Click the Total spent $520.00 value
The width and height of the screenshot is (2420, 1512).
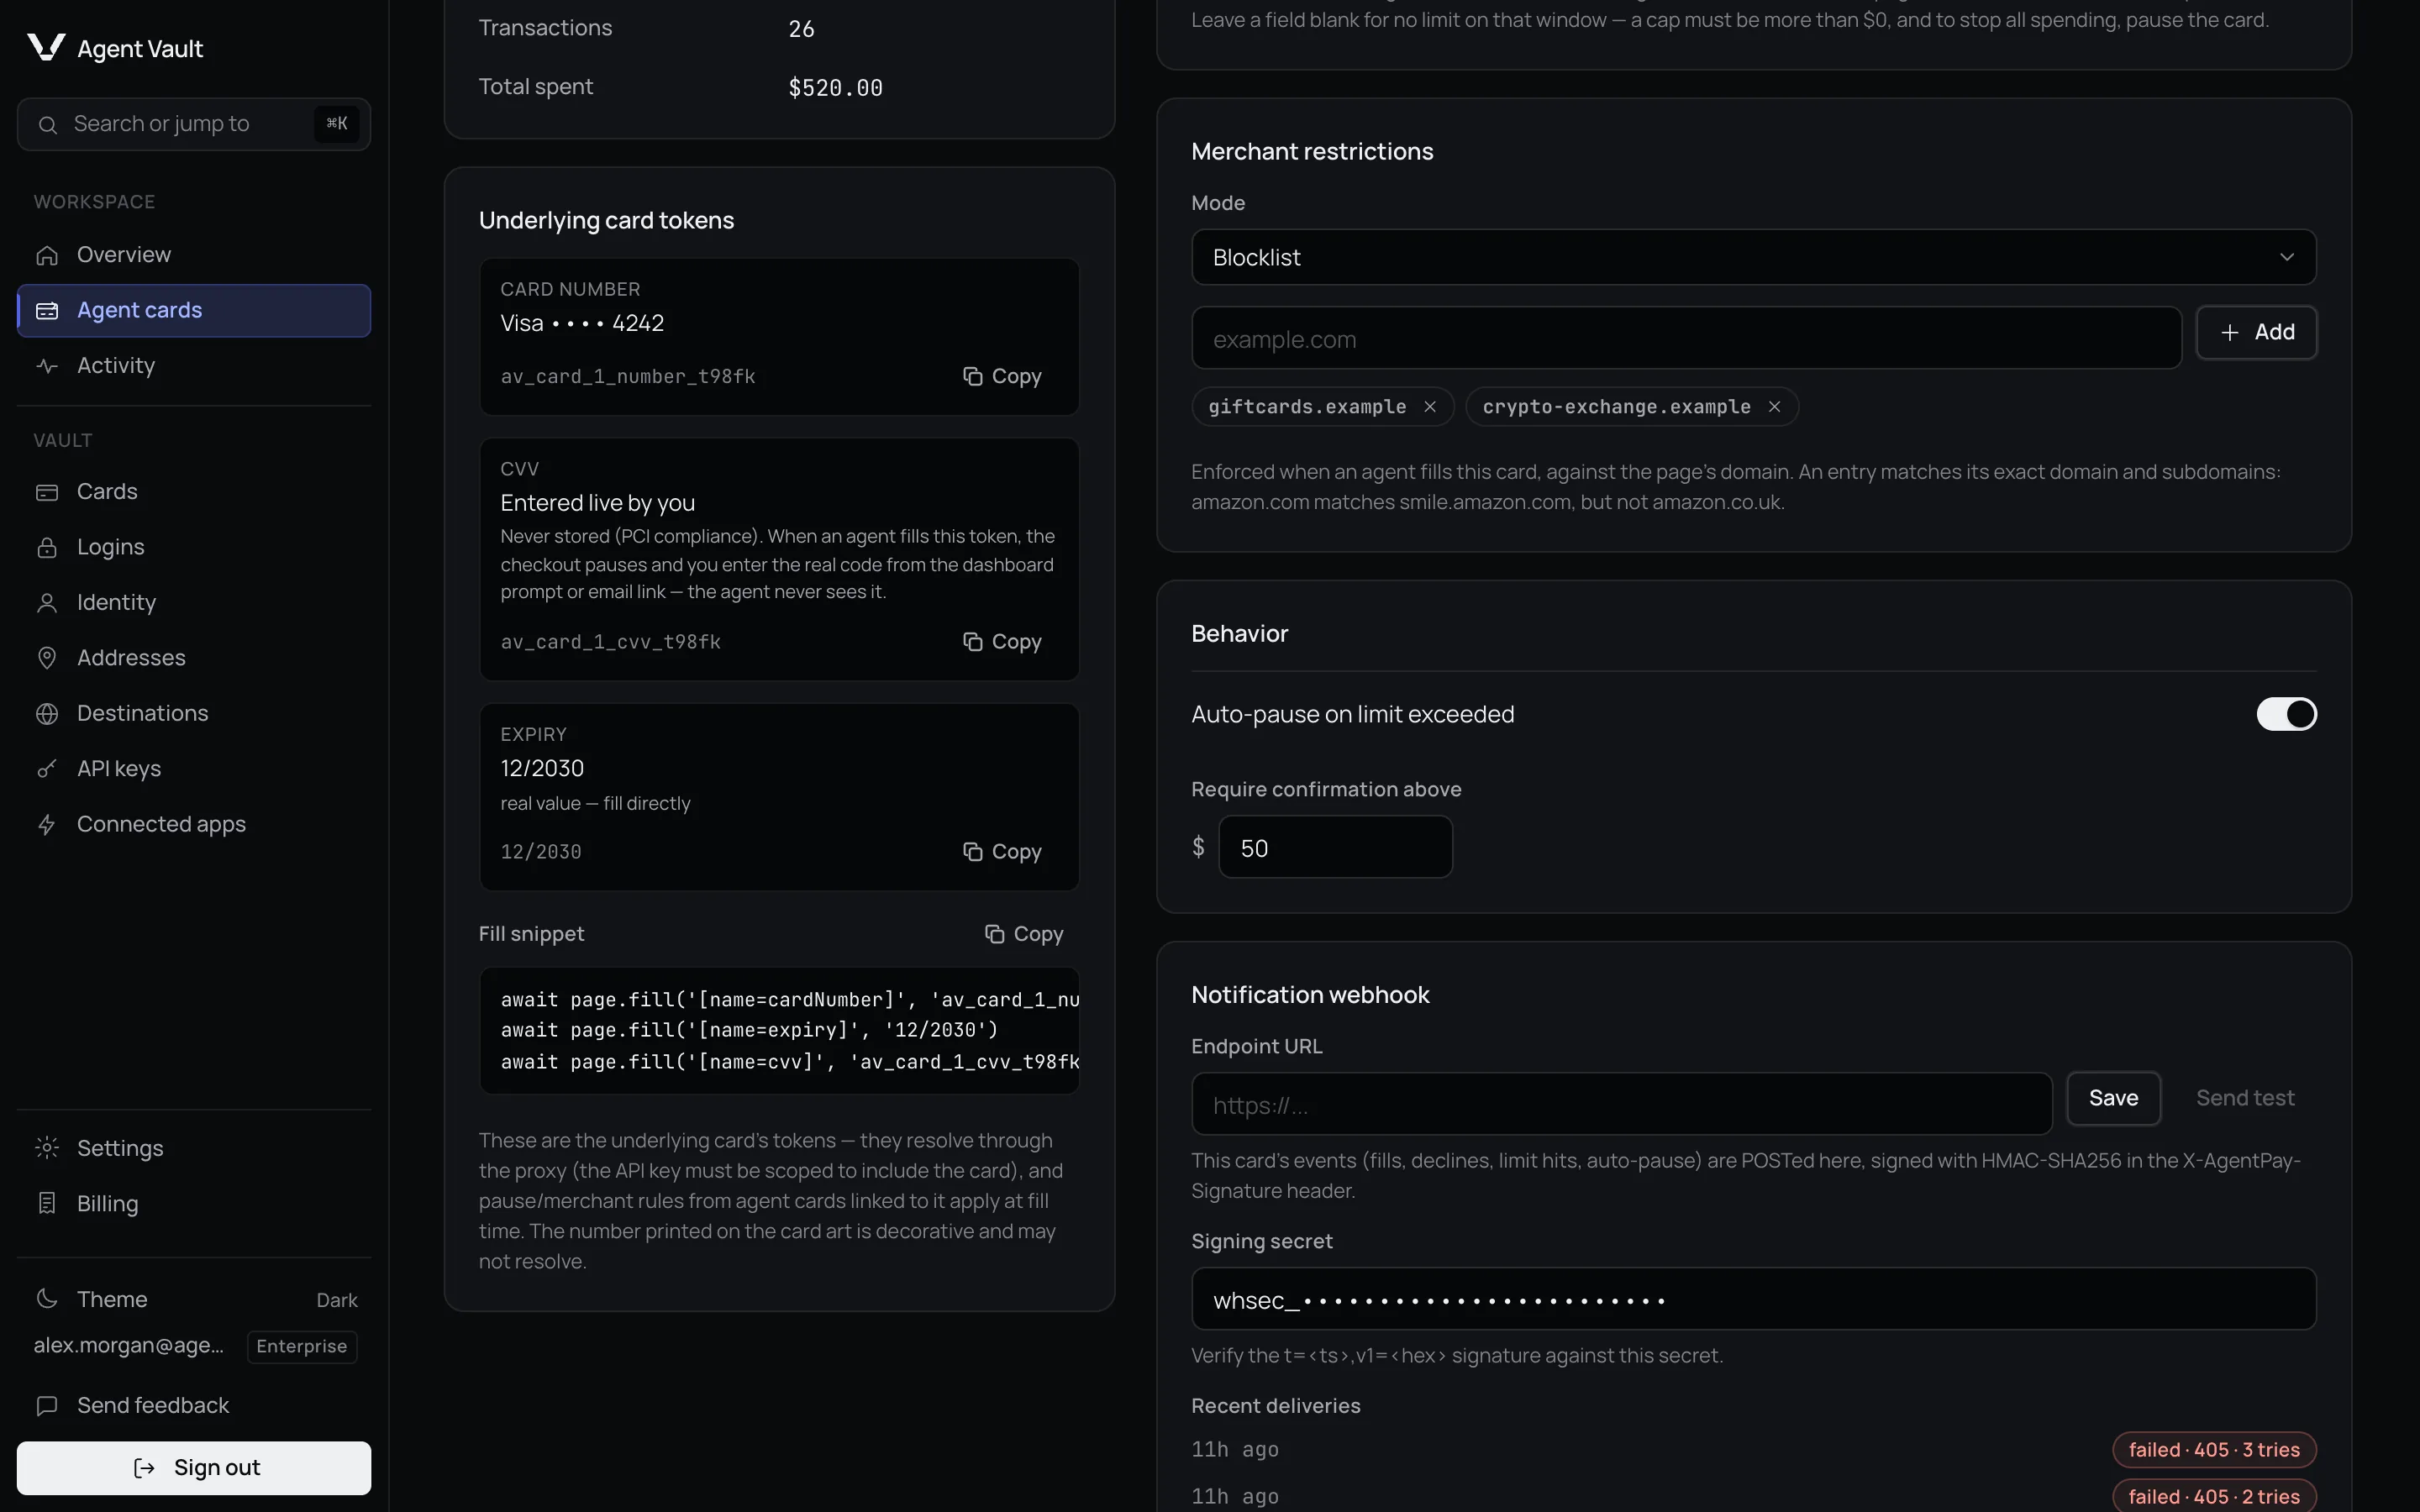(x=835, y=88)
